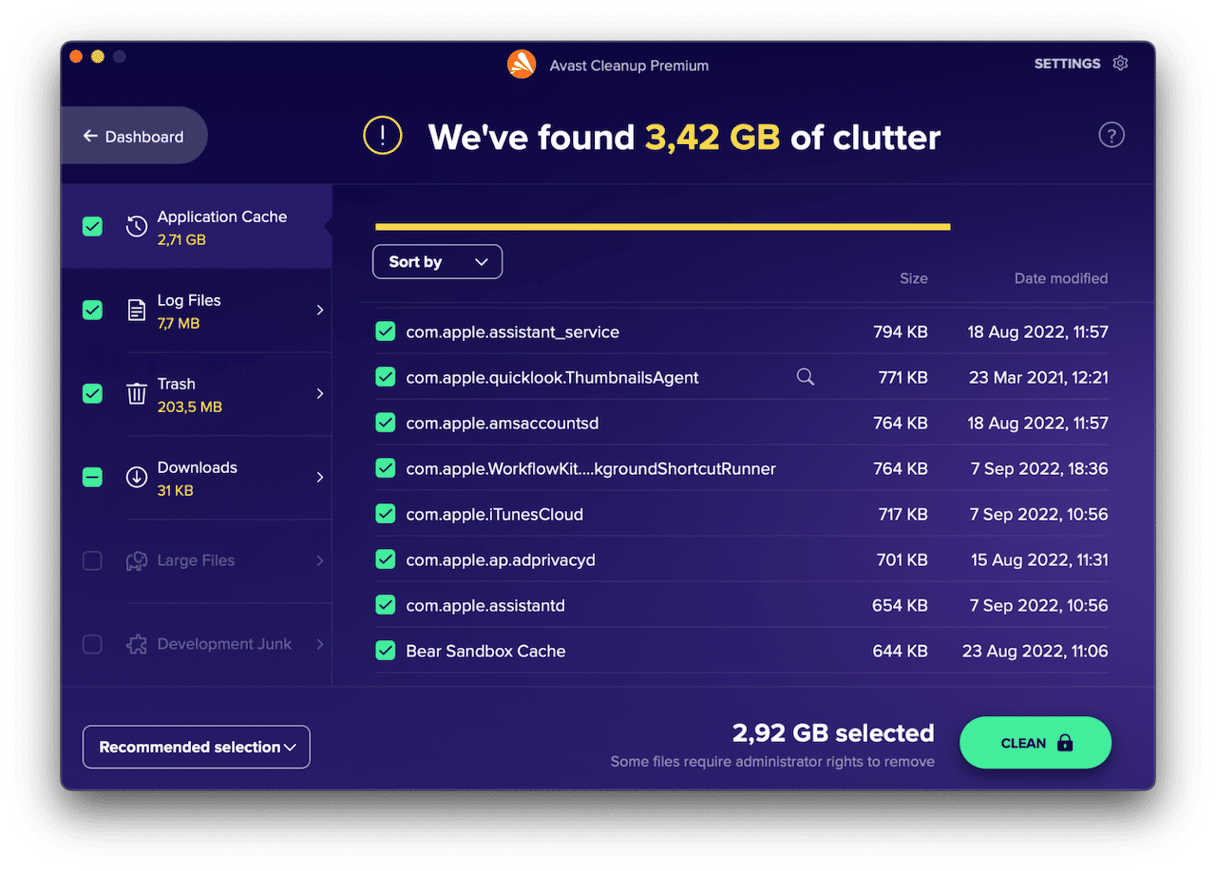
Task: Click the 794 KB size value
Action: (900, 332)
